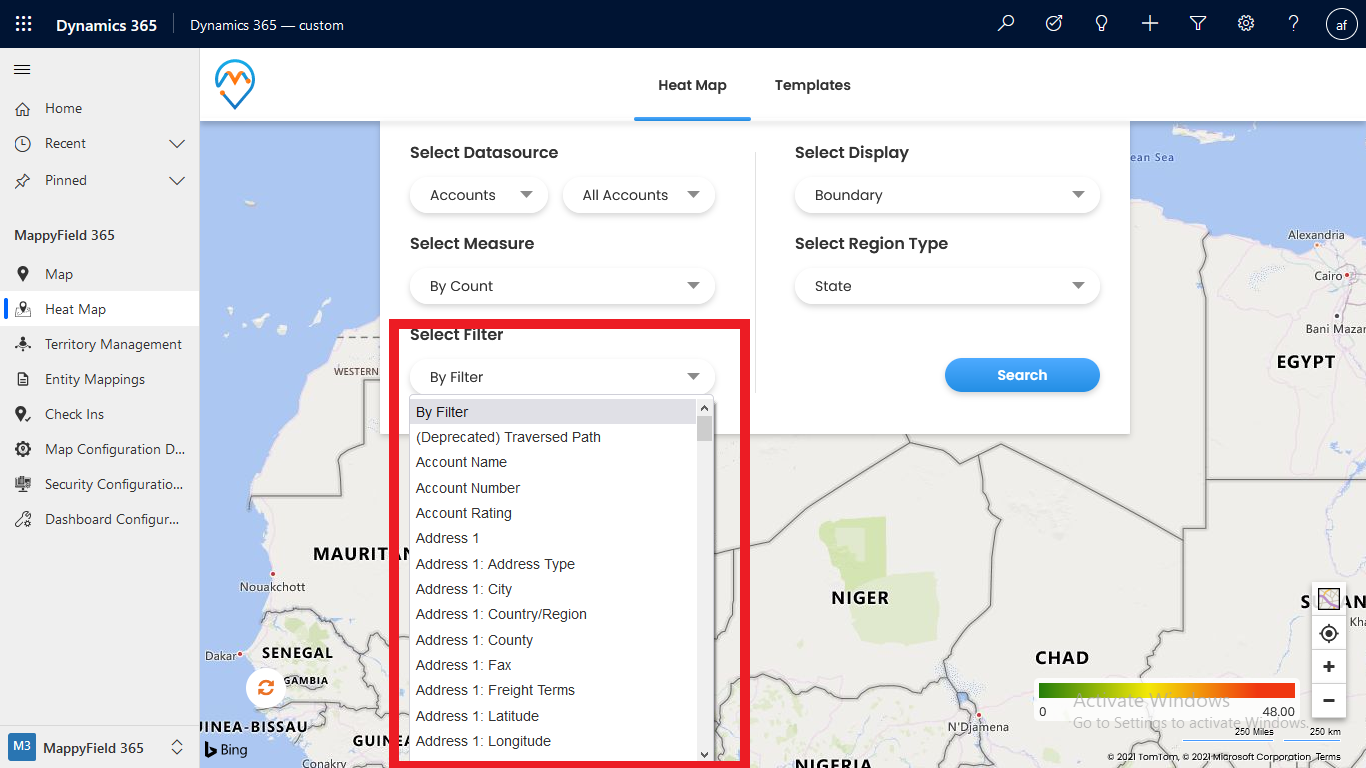The height and width of the screenshot is (768, 1366).
Task: Open the State region type dropdown
Action: [947, 286]
